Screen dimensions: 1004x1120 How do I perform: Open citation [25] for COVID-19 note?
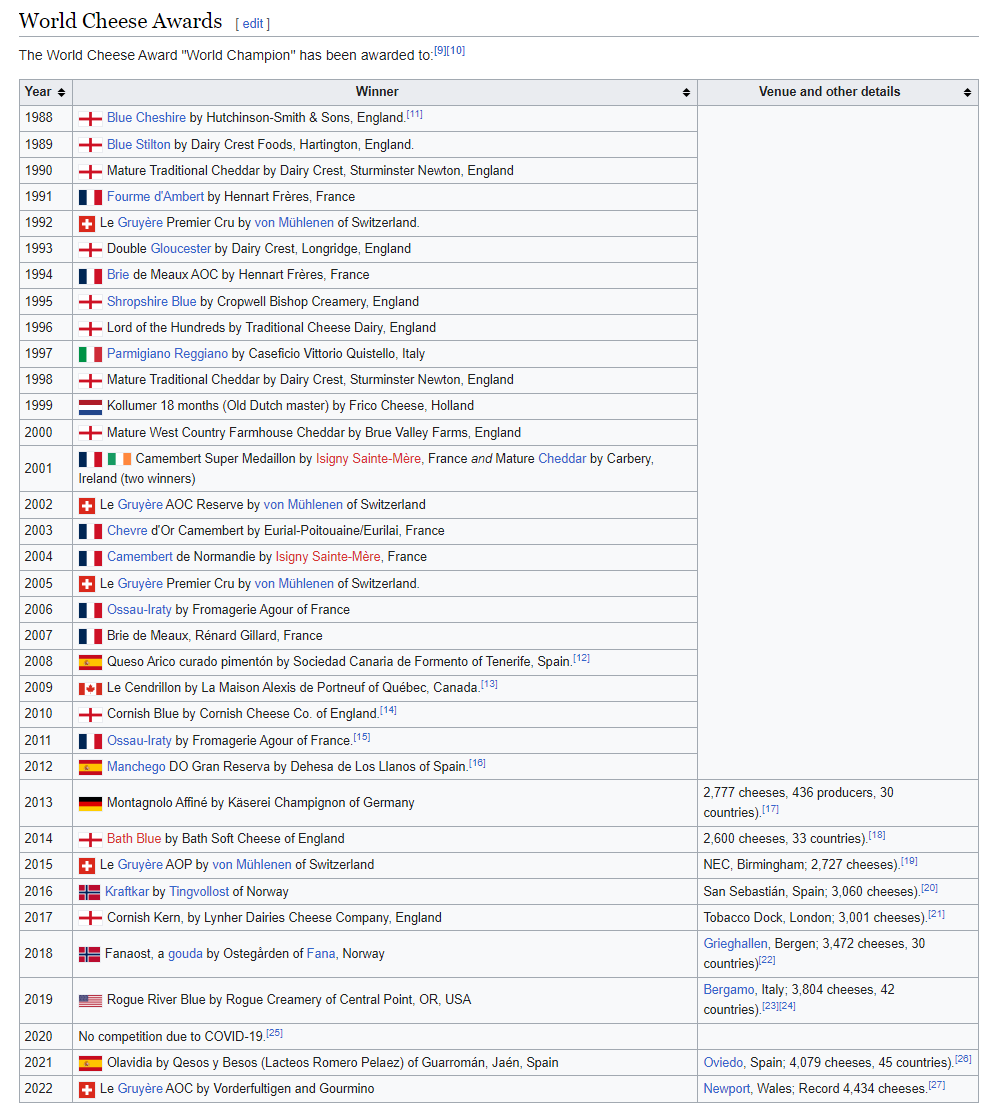point(275,1034)
